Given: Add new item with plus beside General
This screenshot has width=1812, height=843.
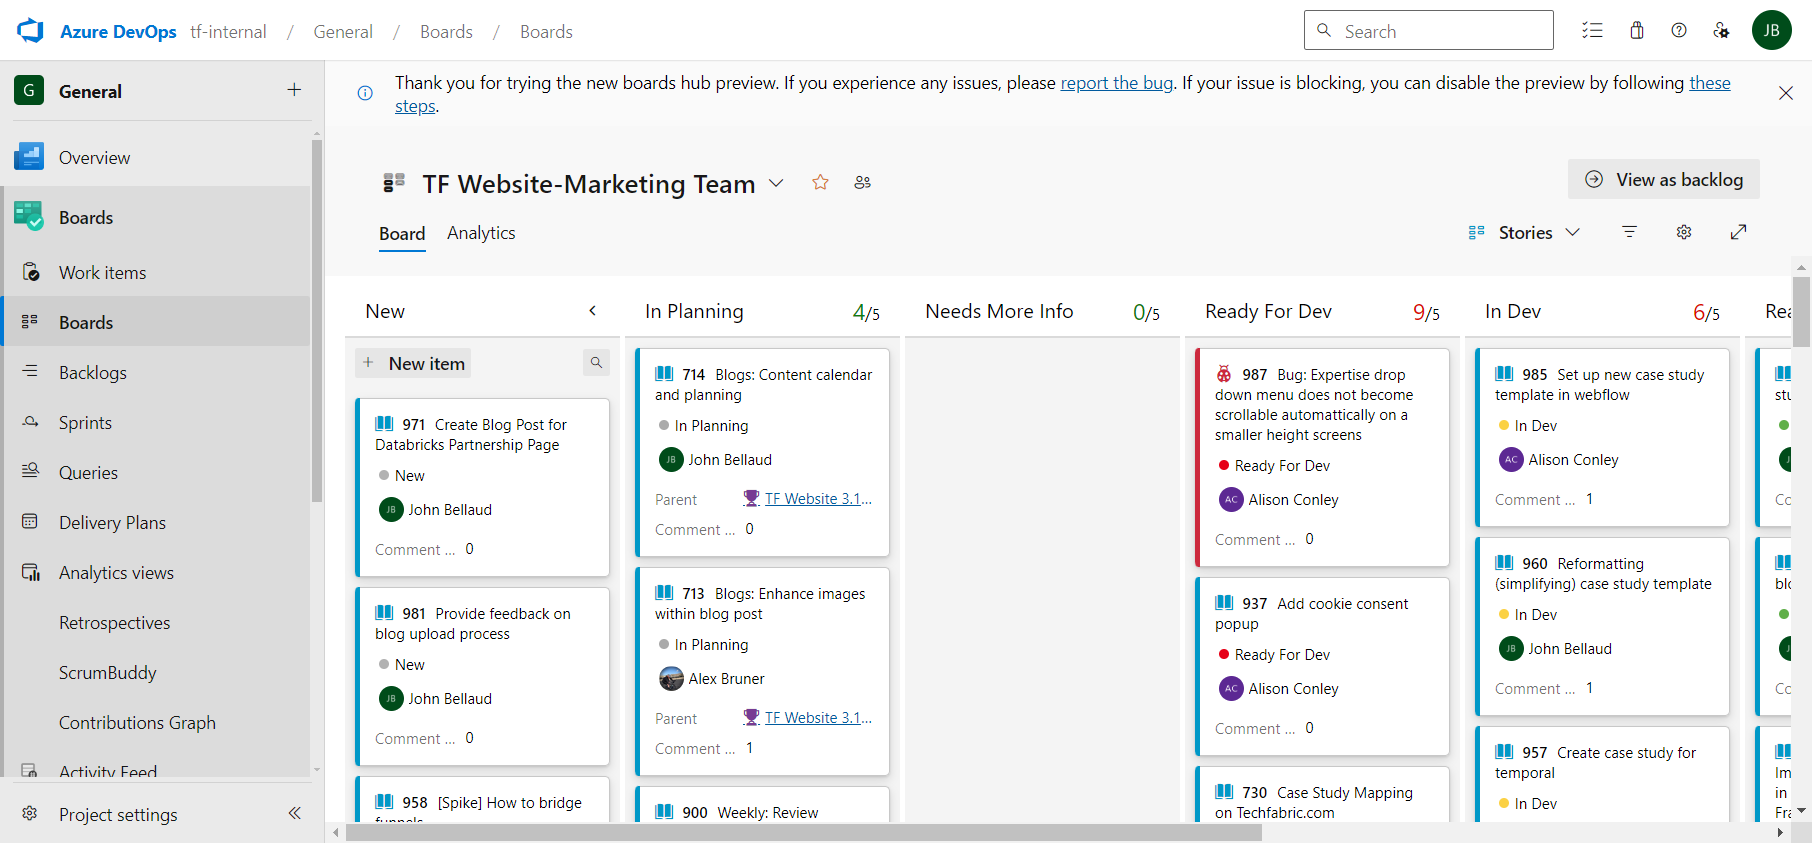Looking at the screenshot, I should click(294, 90).
